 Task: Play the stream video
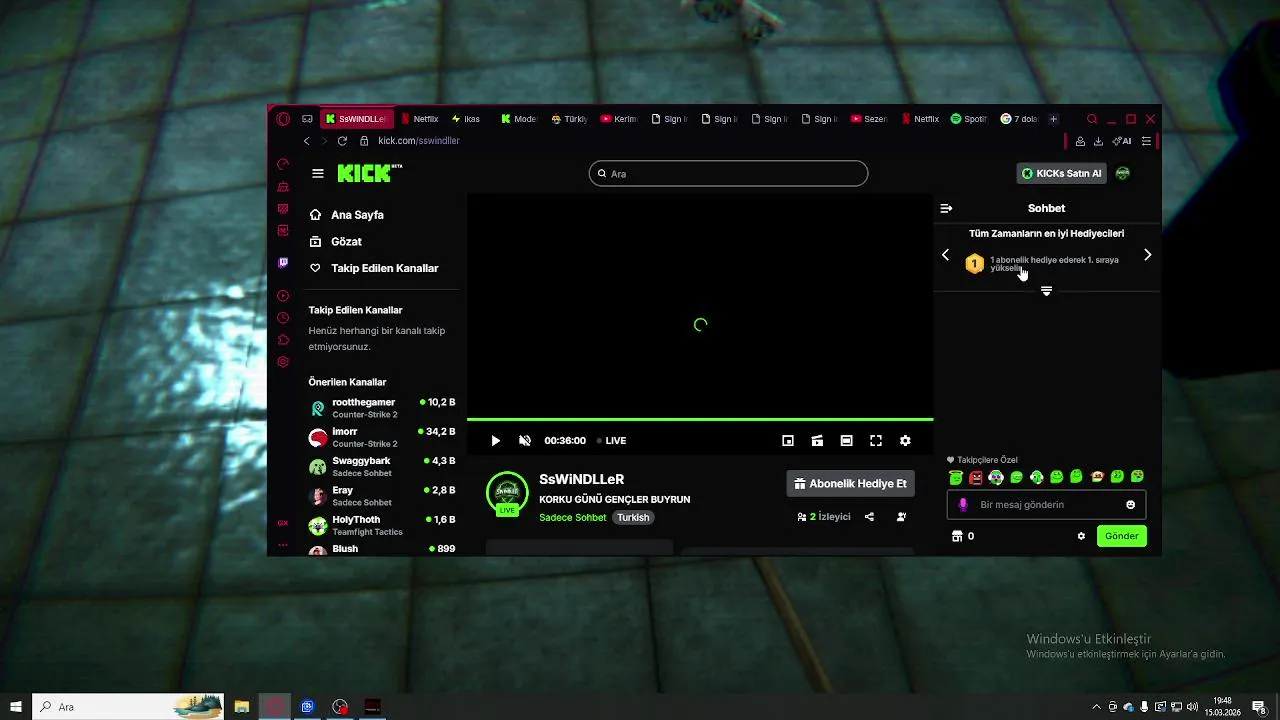[x=495, y=441]
